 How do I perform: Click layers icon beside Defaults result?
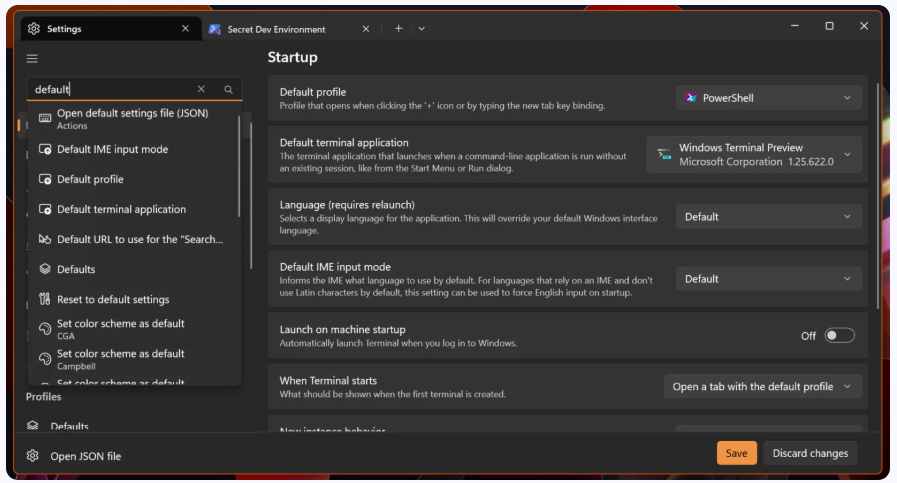click(x=45, y=269)
